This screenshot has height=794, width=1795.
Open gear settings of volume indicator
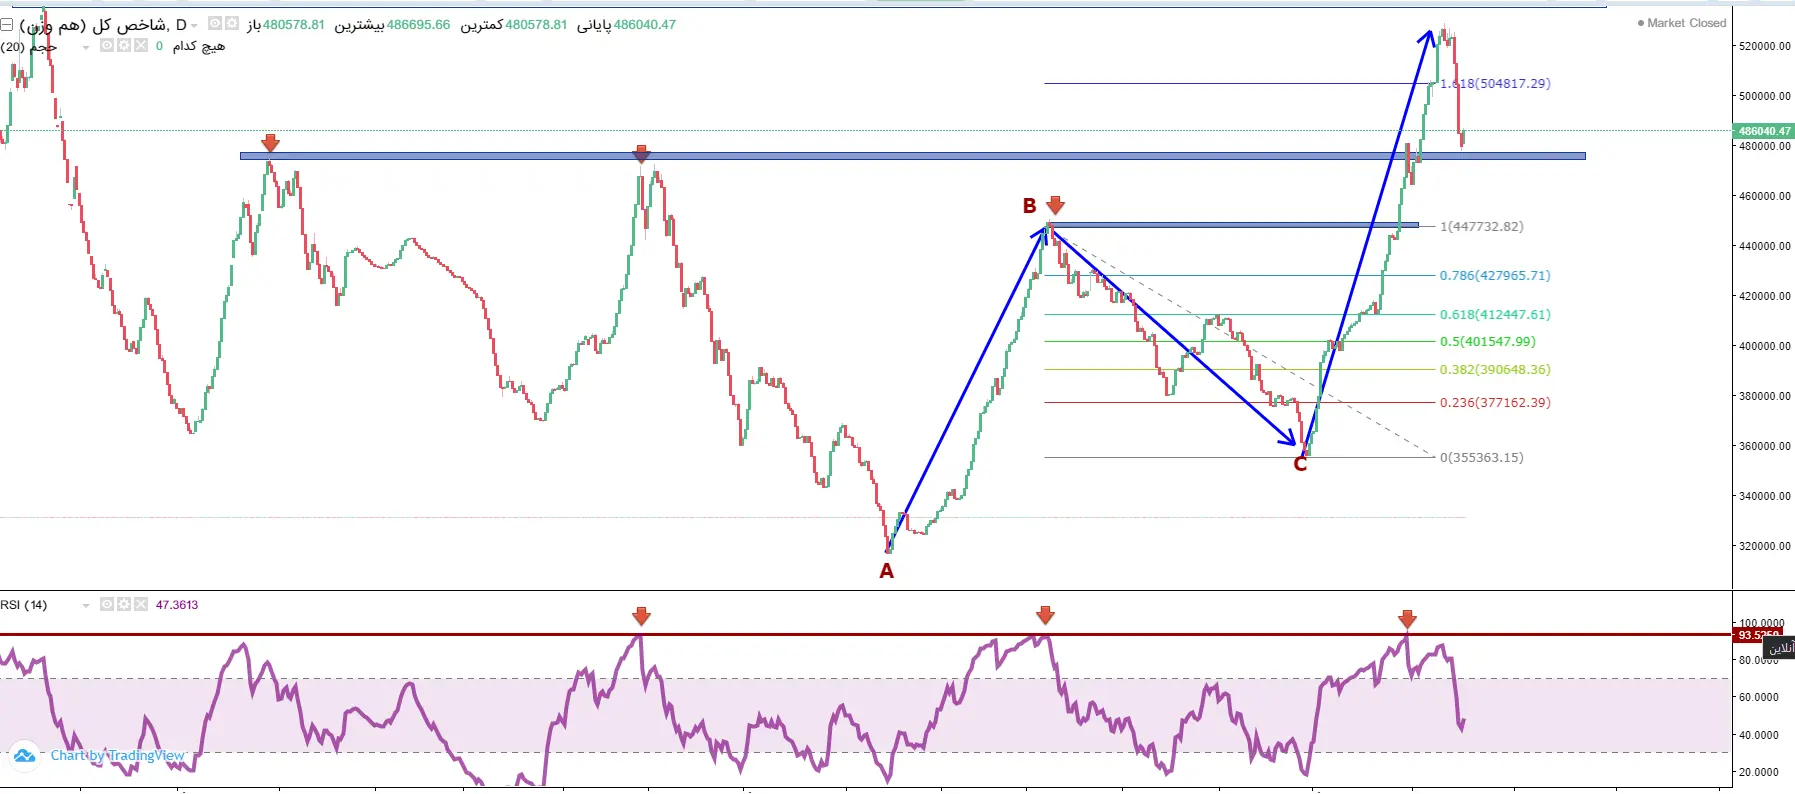tap(124, 45)
